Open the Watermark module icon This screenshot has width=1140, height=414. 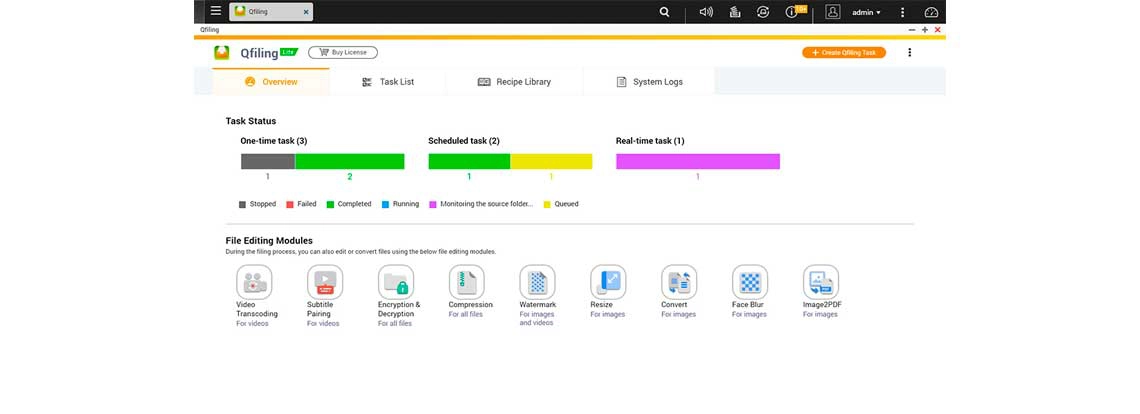537,282
